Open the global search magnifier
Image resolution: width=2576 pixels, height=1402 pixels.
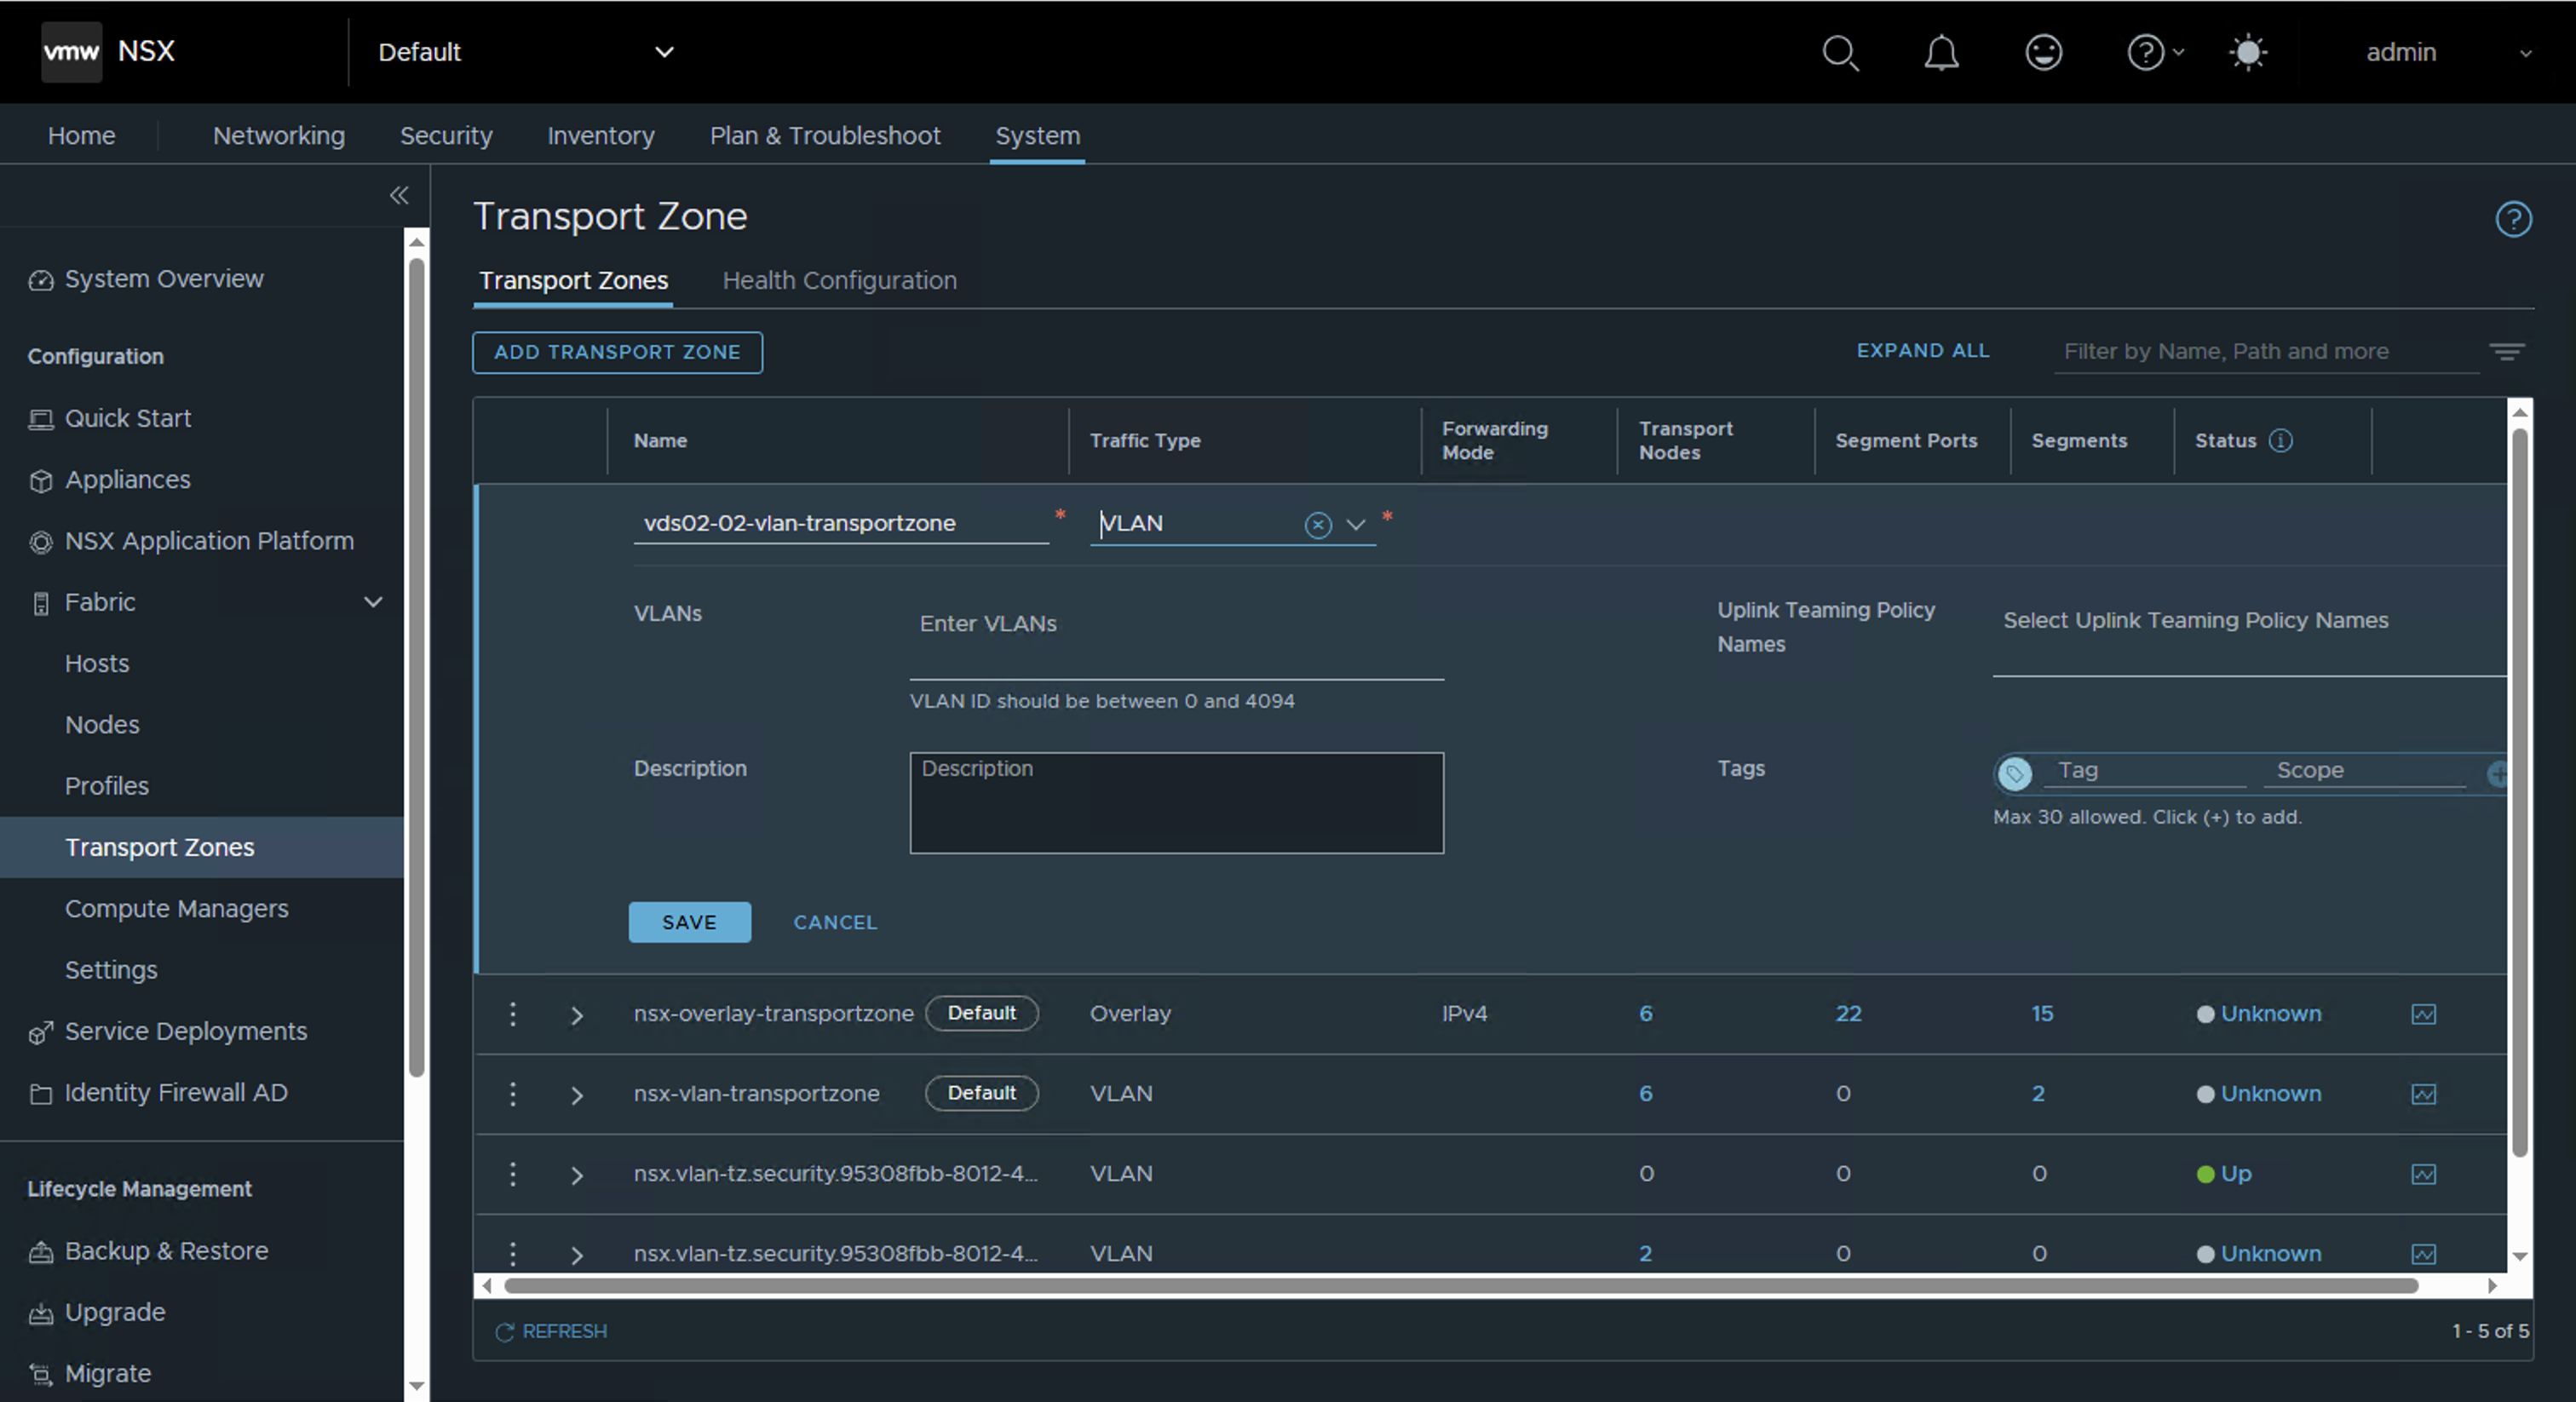tap(1840, 52)
